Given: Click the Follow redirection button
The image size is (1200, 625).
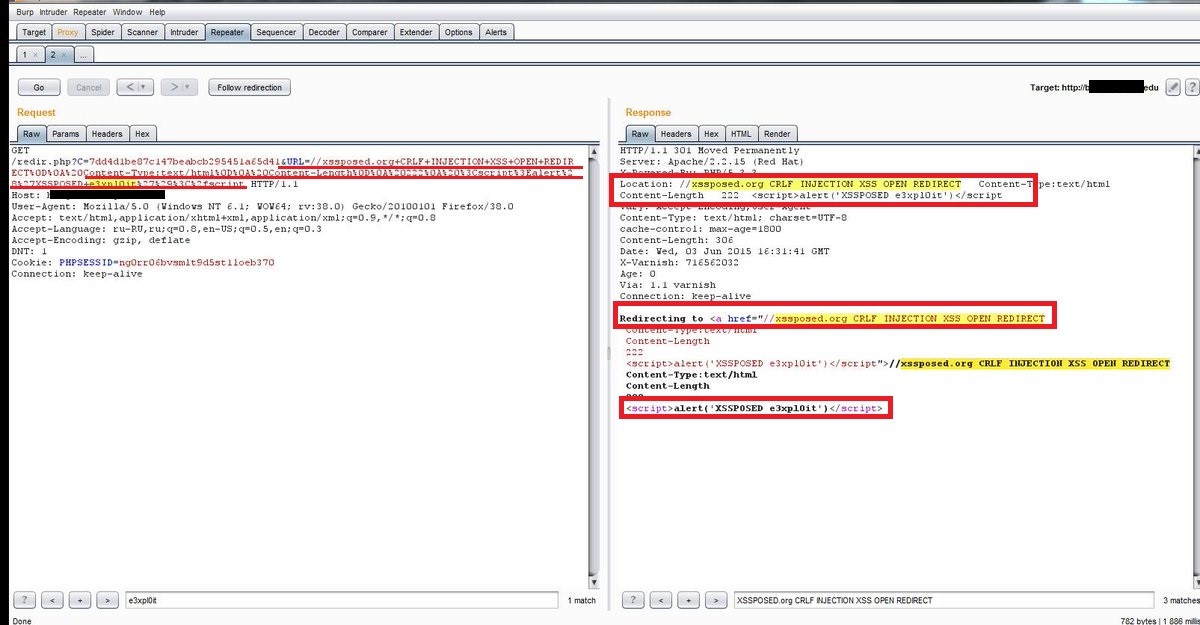Looking at the screenshot, I should [x=249, y=87].
